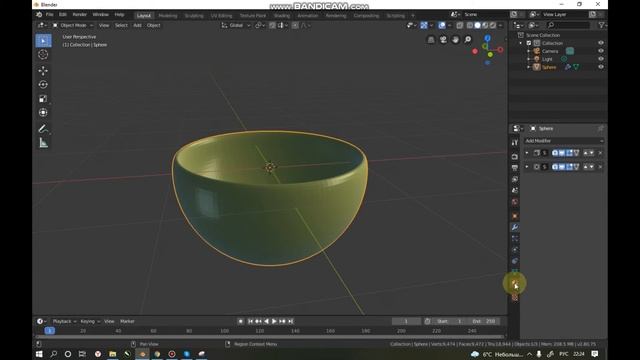640x360 pixels.
Task: Switch to the Modeling workspace tab
Action: point(168,16)
